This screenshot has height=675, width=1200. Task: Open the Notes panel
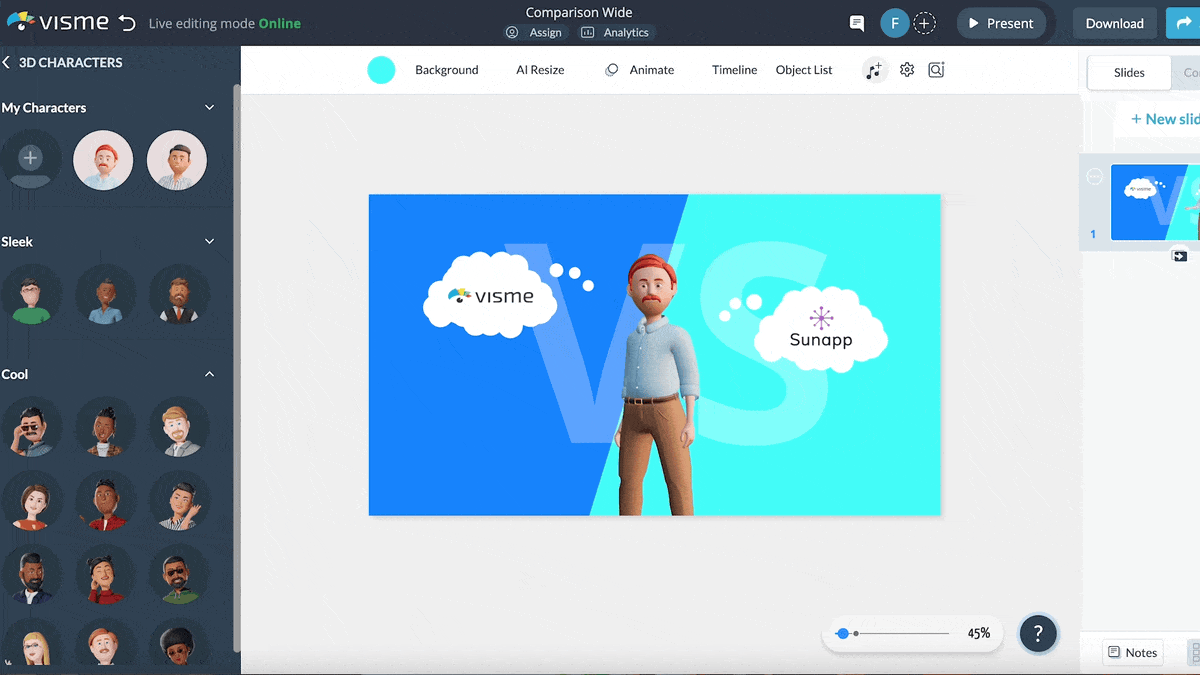point(1132,652)
